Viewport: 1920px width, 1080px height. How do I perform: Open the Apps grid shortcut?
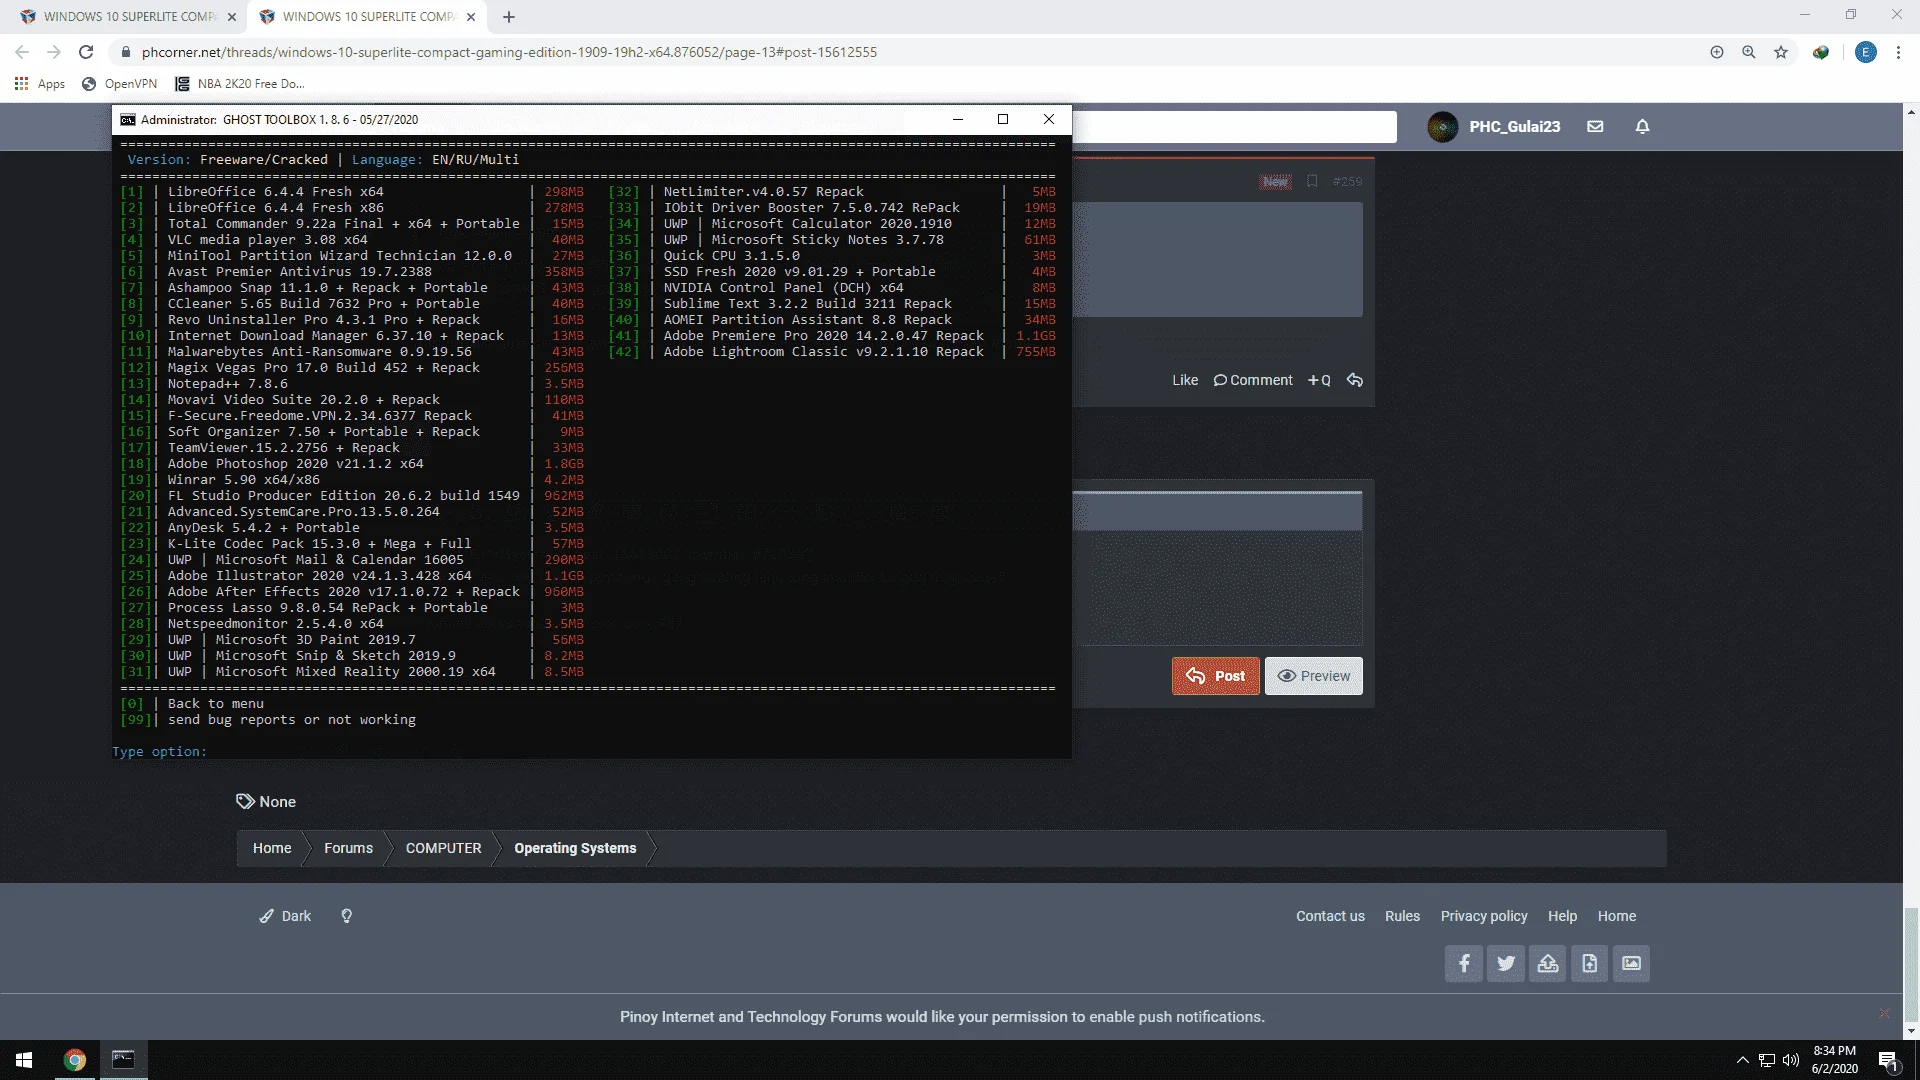click(40, 84)
